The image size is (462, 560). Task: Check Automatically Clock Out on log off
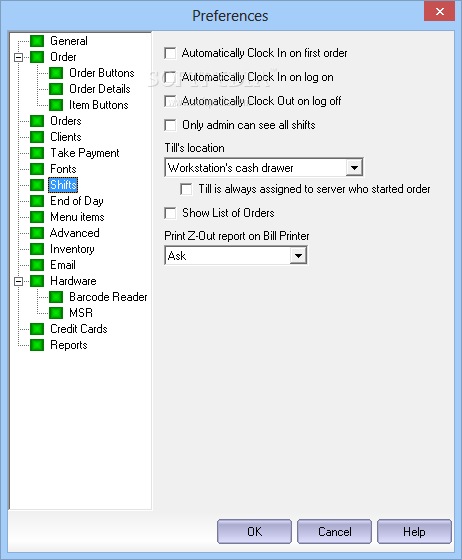(x=170, y=101)
